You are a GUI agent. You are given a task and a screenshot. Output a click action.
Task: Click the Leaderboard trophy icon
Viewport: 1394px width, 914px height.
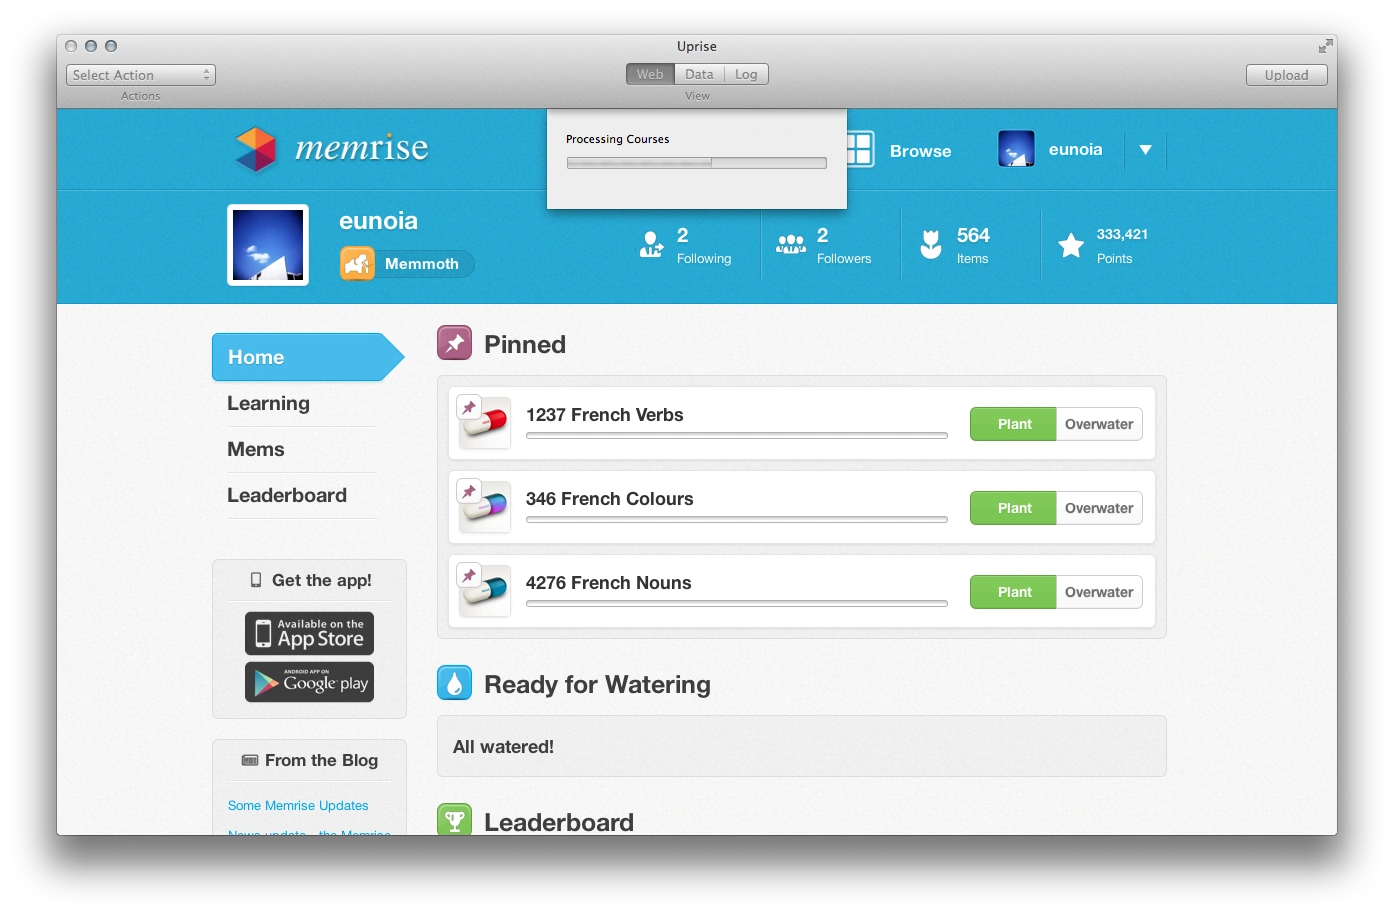(454, 820)
